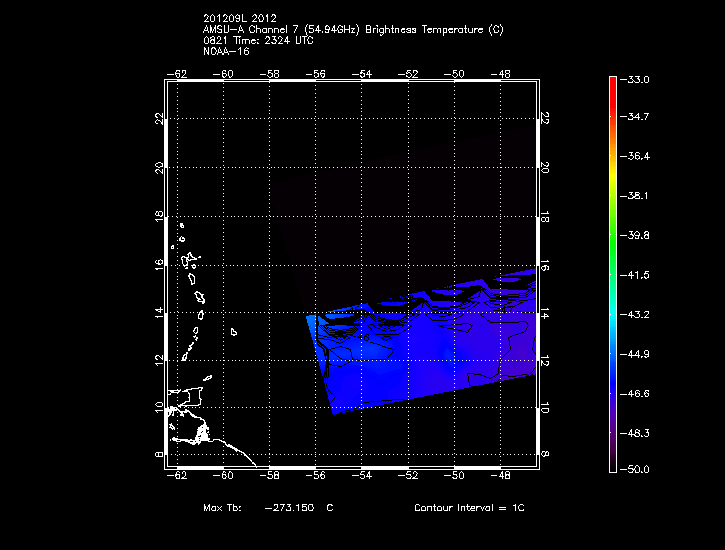Click the '-46' contour label inside the blue swath
This screenshot has width=725, height=550.
(x=363, y=337)
